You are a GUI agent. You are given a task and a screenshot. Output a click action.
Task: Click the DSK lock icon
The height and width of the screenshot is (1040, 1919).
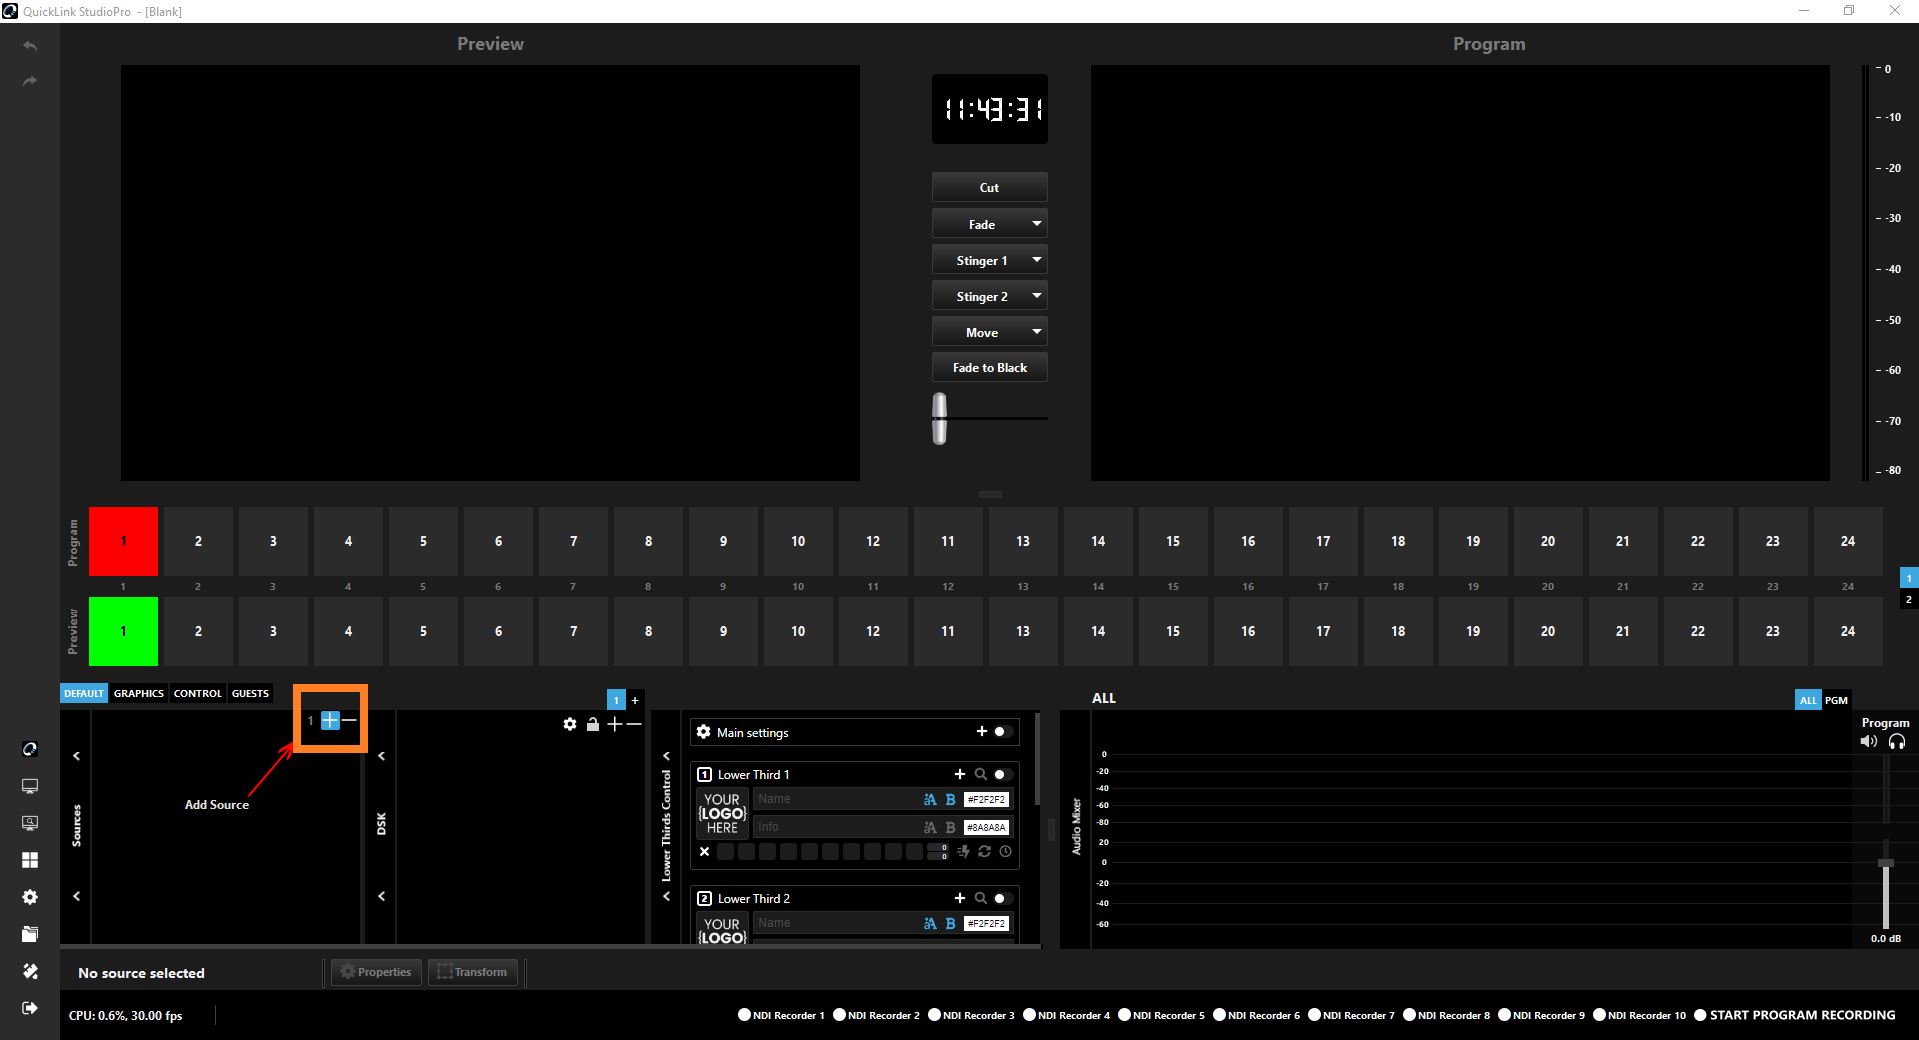[x=592, y=724]
